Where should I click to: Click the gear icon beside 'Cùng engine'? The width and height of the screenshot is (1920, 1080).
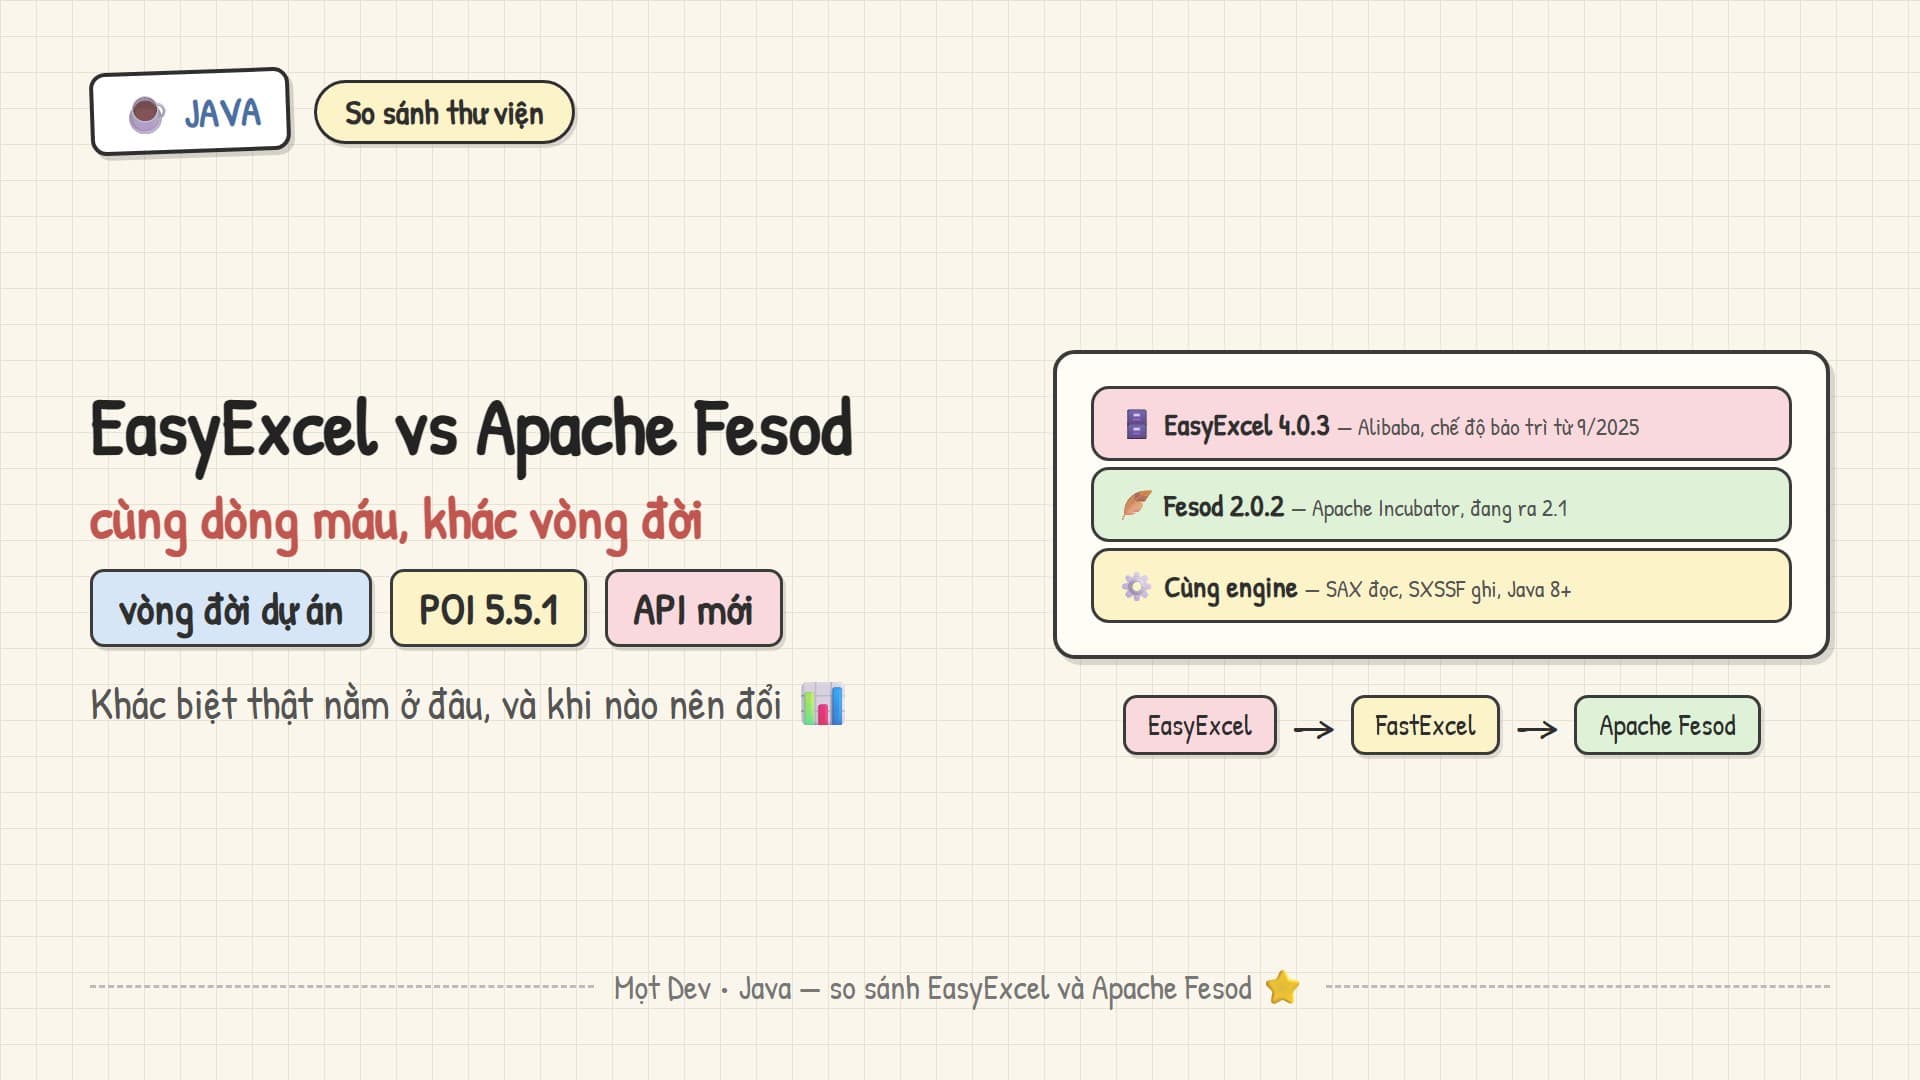pyautogui.click(x=1137, y=586)
